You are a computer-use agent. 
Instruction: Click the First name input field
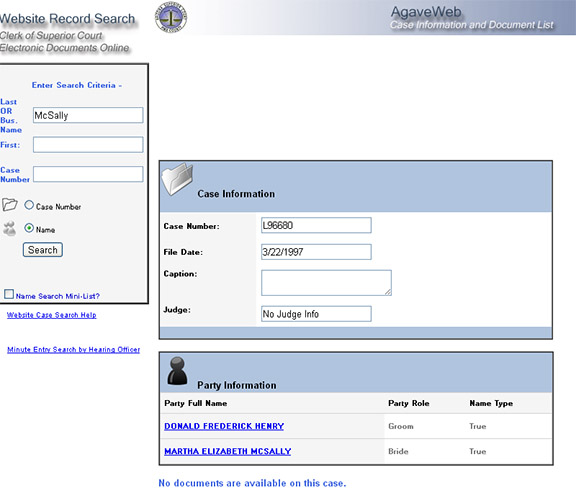pos(88,145)
